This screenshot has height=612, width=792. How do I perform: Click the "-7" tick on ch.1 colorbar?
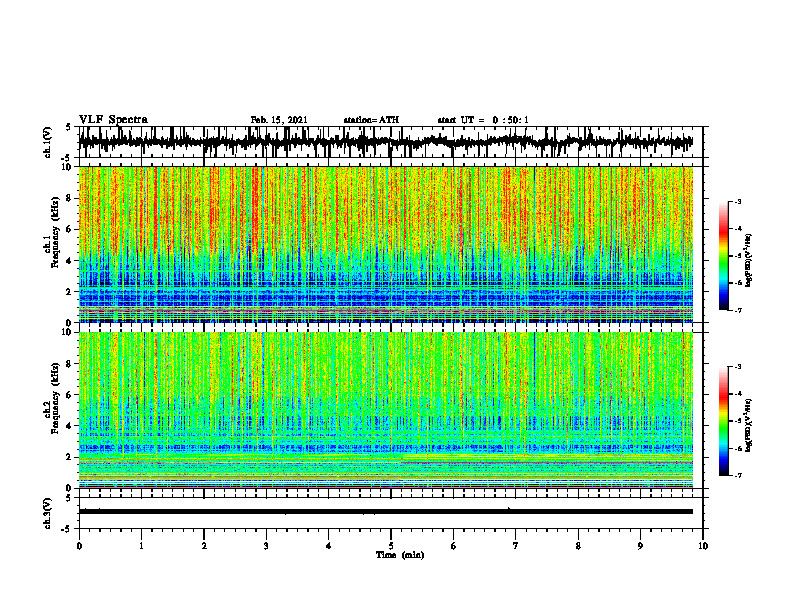pyautogui.click(x=738, y=310)
